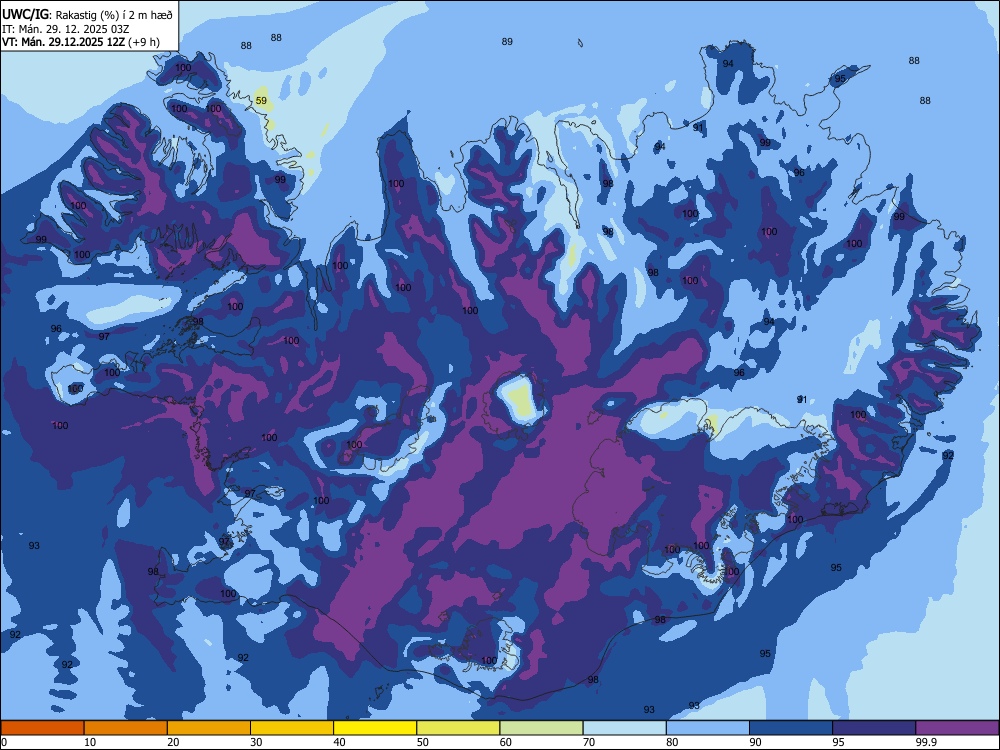
Task: Click the legend scale label '60'
Action: coord(506,742)
